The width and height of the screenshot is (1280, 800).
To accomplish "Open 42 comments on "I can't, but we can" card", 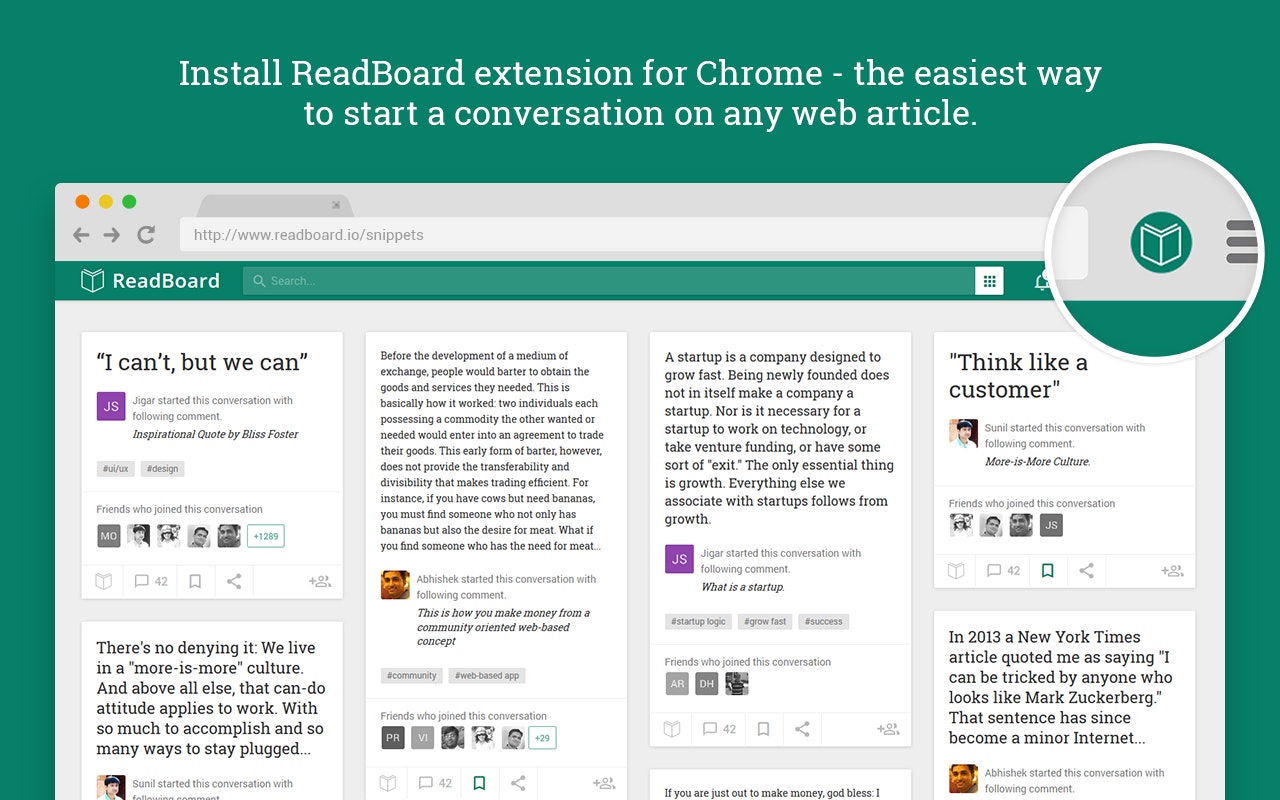I will [151, 581].
